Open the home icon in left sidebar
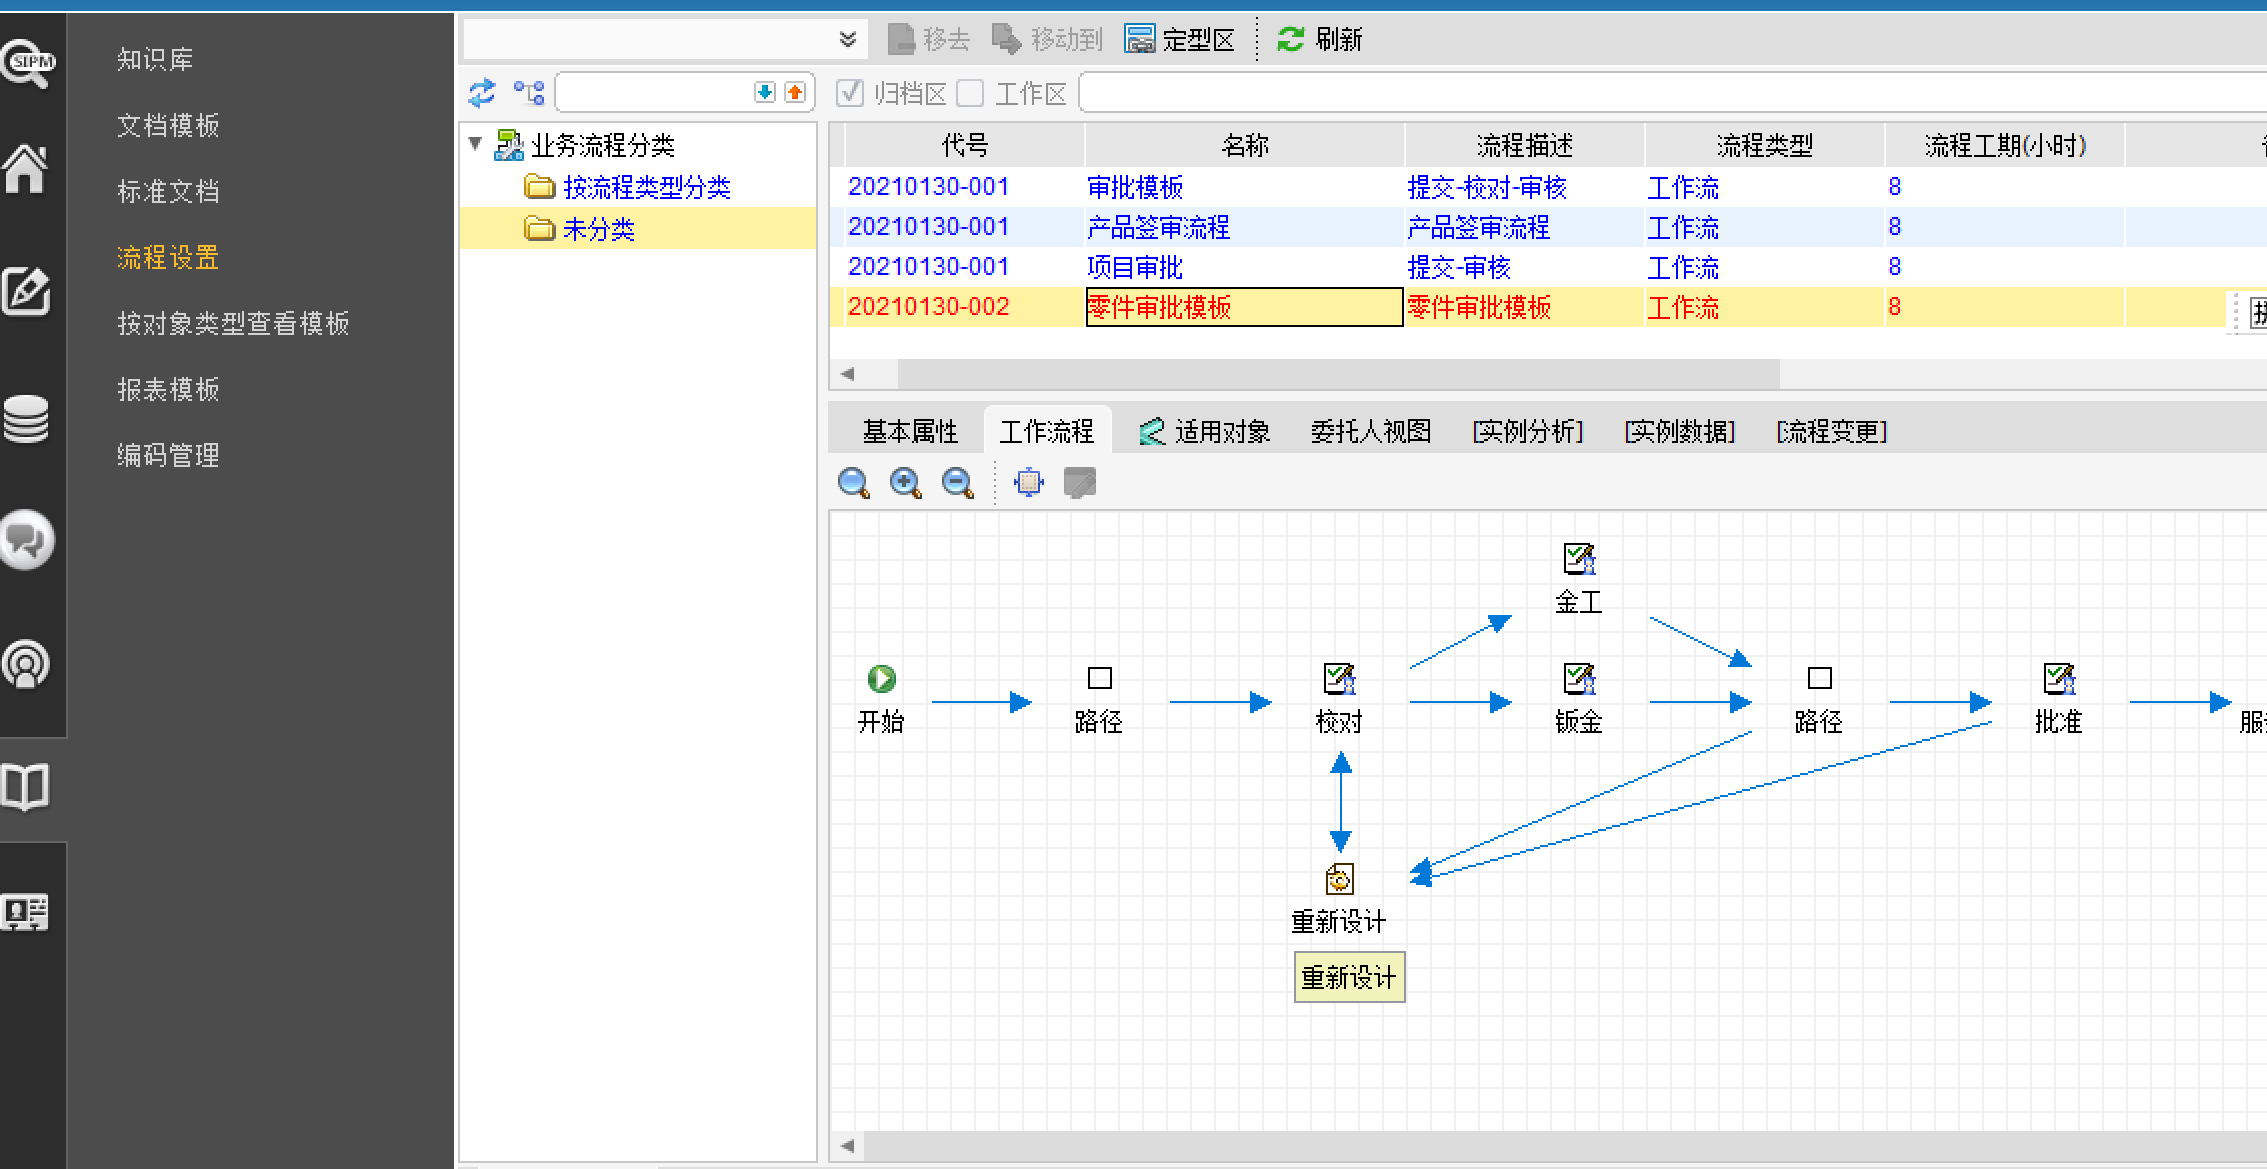The image size is (2267, 1169). [26, 169]
